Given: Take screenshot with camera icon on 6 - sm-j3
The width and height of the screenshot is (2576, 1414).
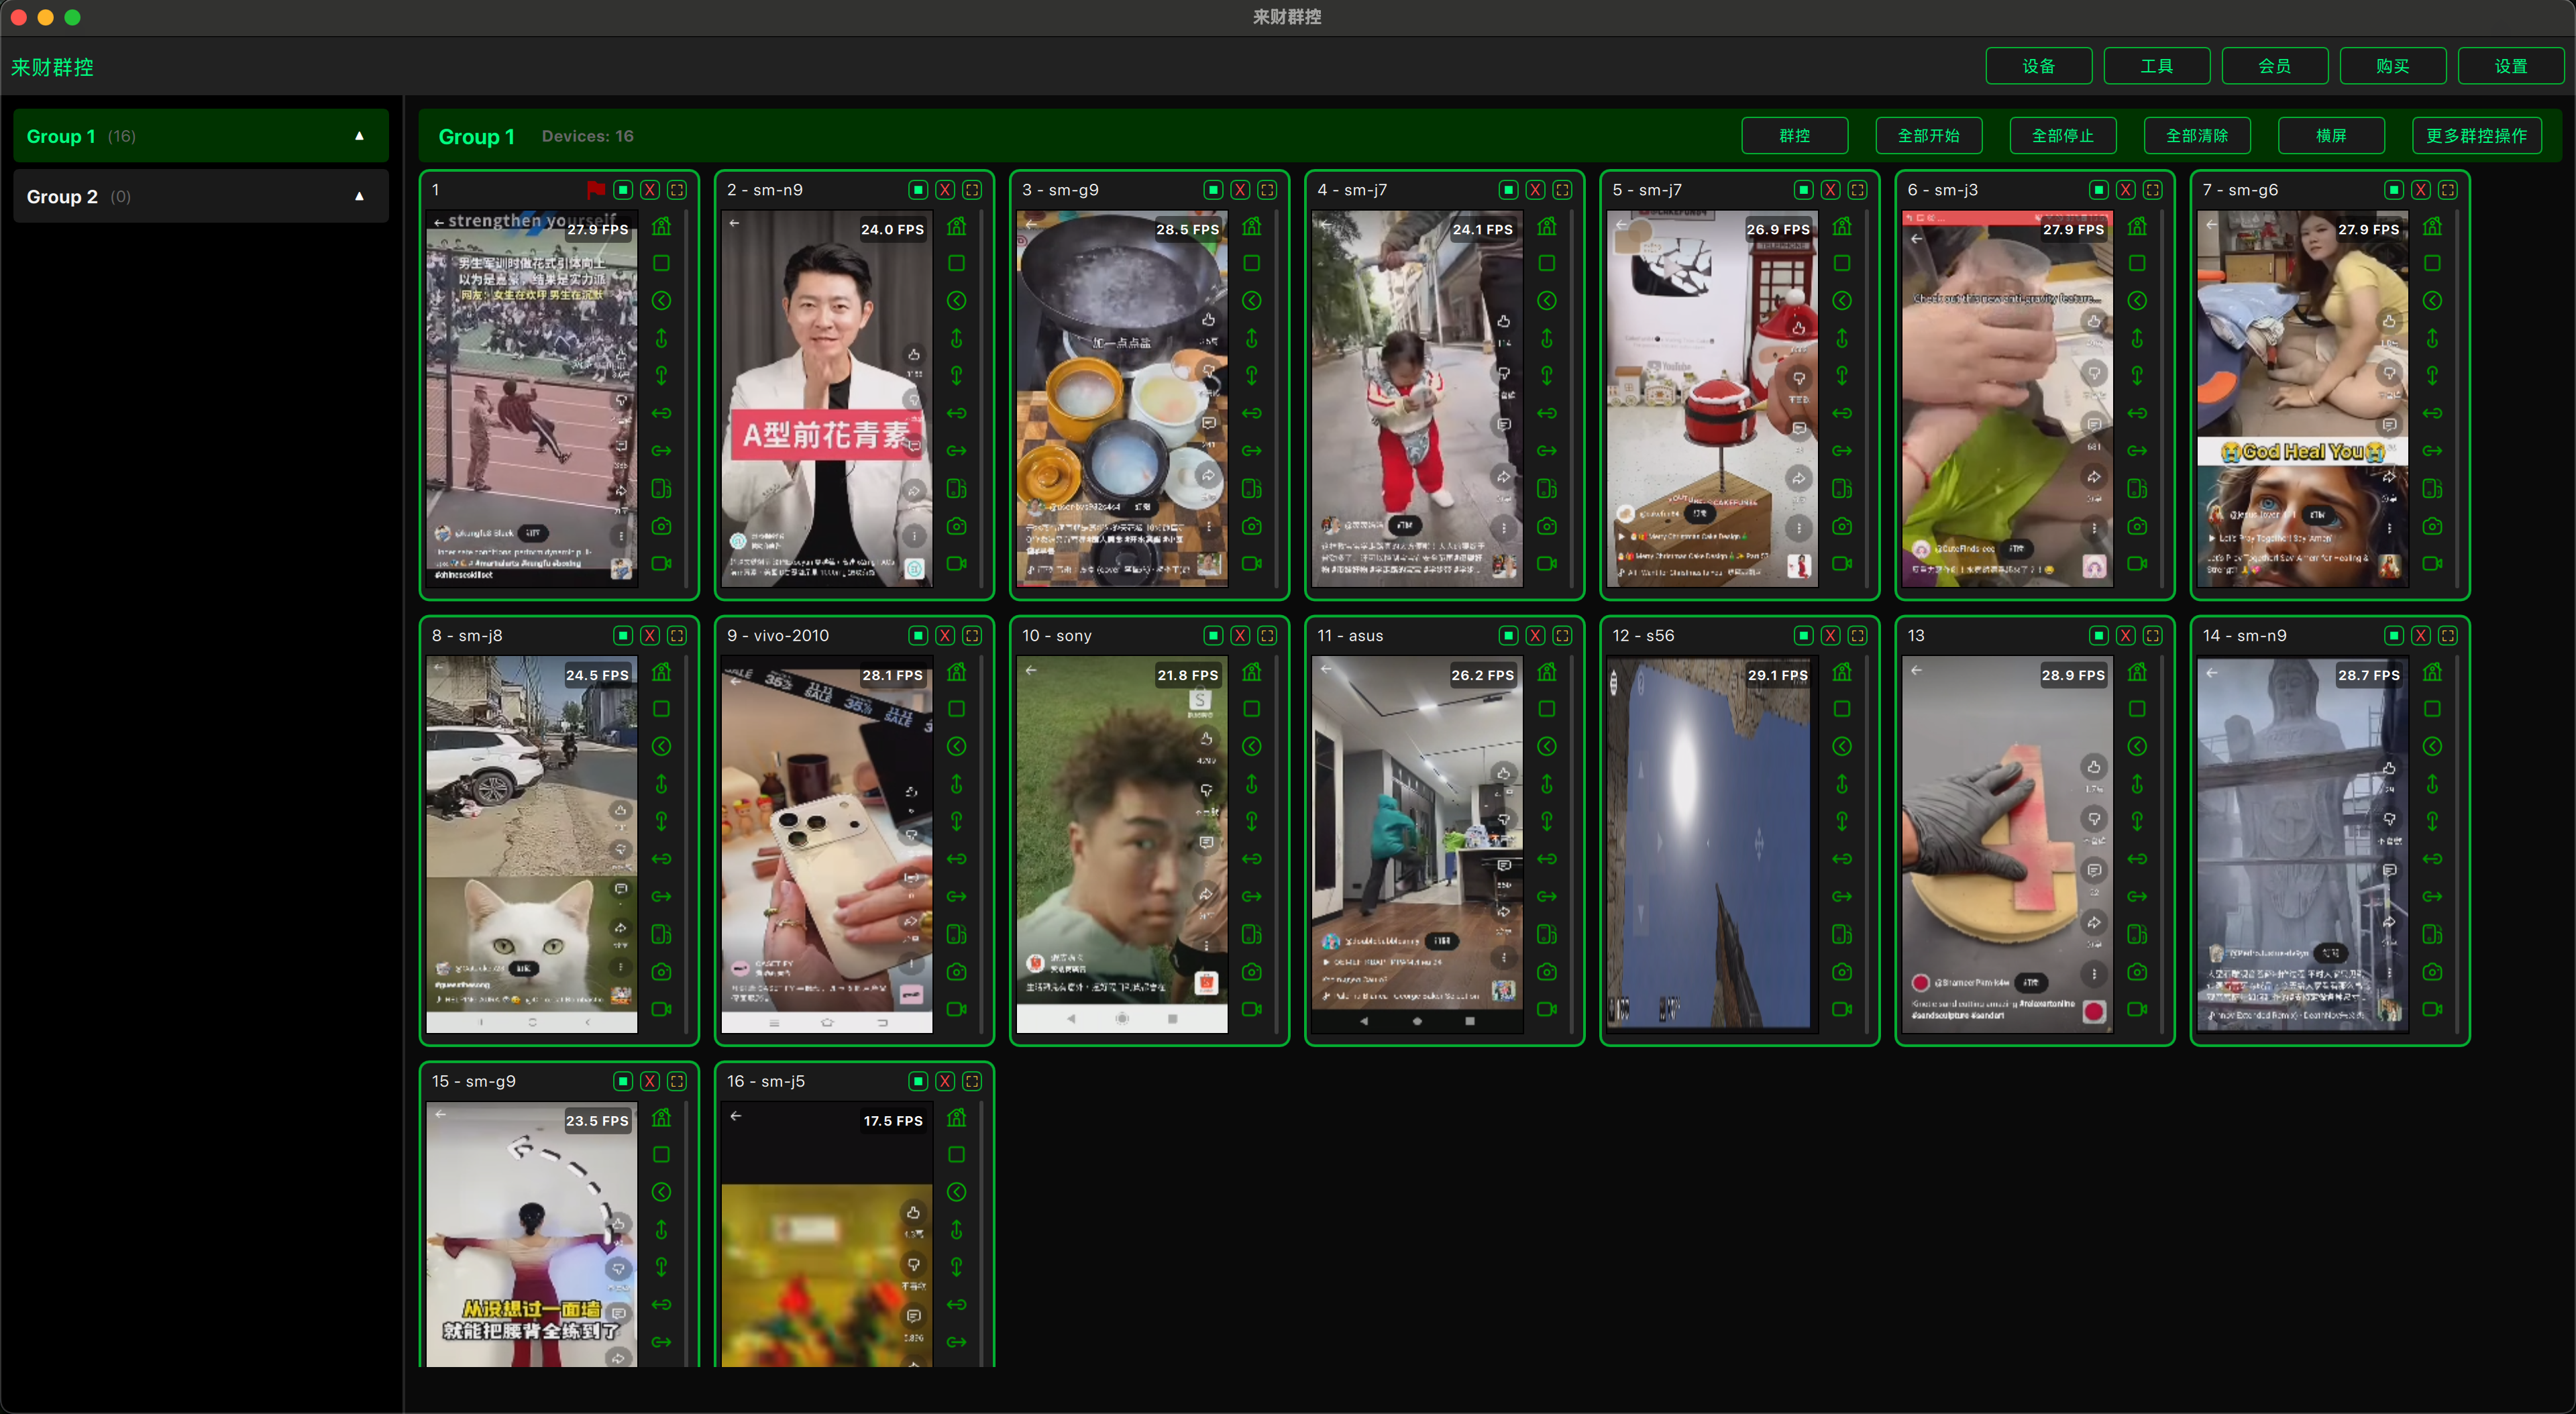Looking at the screenshot, I should pyautogui.click(x=2137, y=526).
